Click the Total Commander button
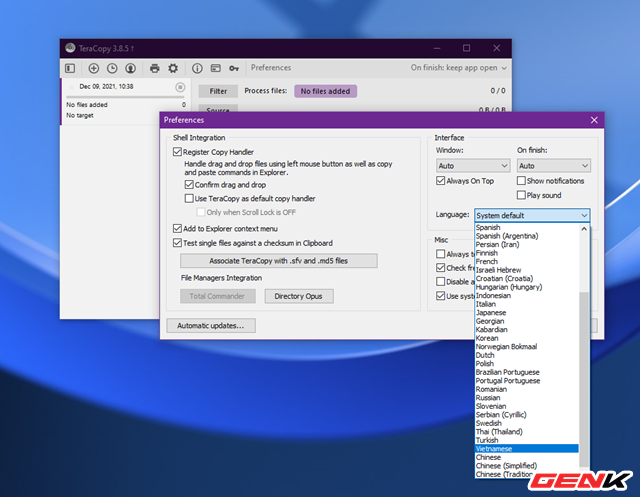The height and width of the screenshot is (497, 640). click(x=218, y=296)
